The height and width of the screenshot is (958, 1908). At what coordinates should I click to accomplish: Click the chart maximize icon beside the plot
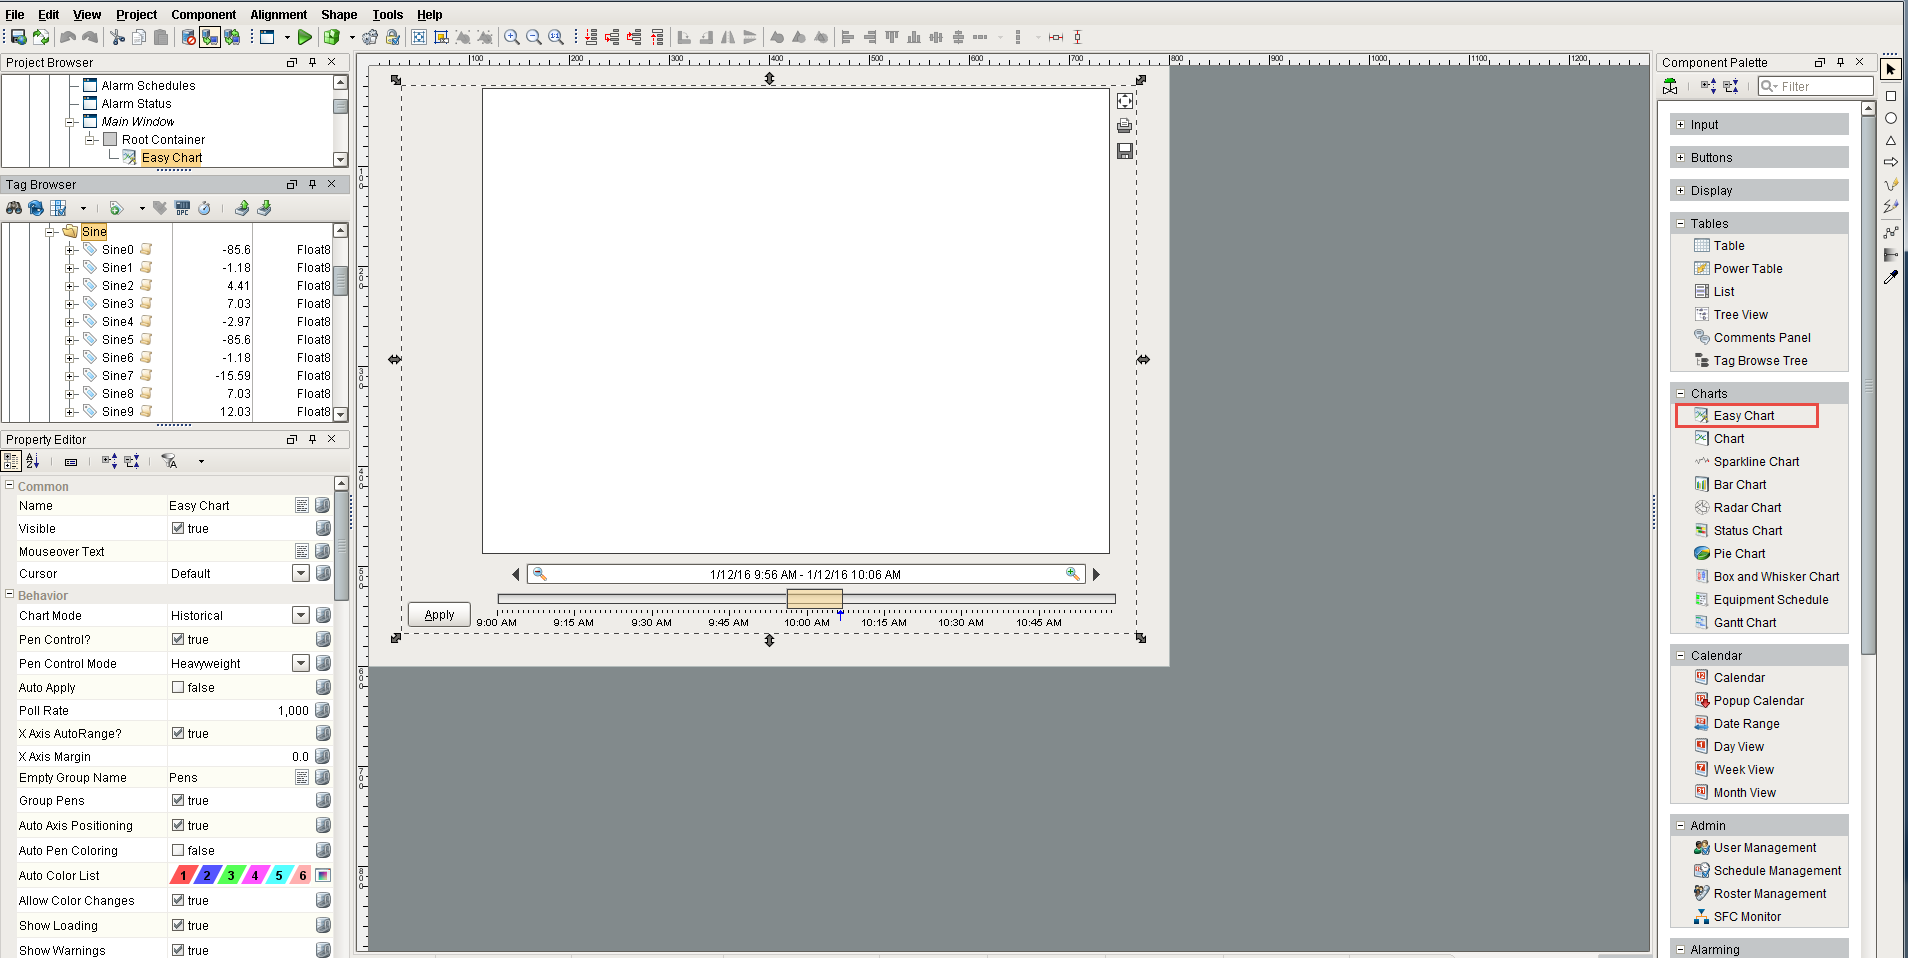point(1125,101)
